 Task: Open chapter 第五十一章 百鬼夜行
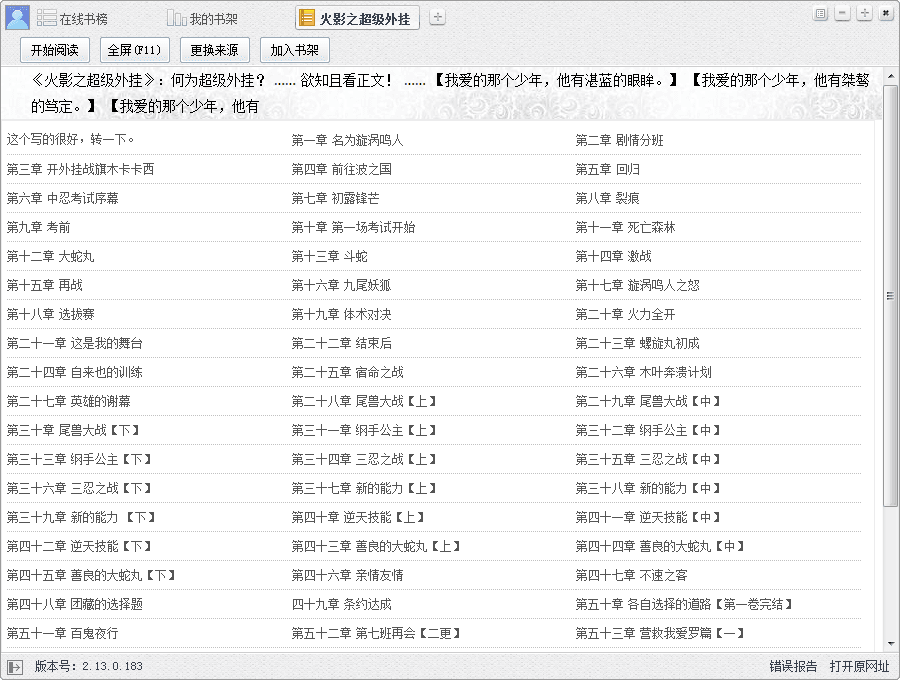pyautogui.click(x=62, y=633)
